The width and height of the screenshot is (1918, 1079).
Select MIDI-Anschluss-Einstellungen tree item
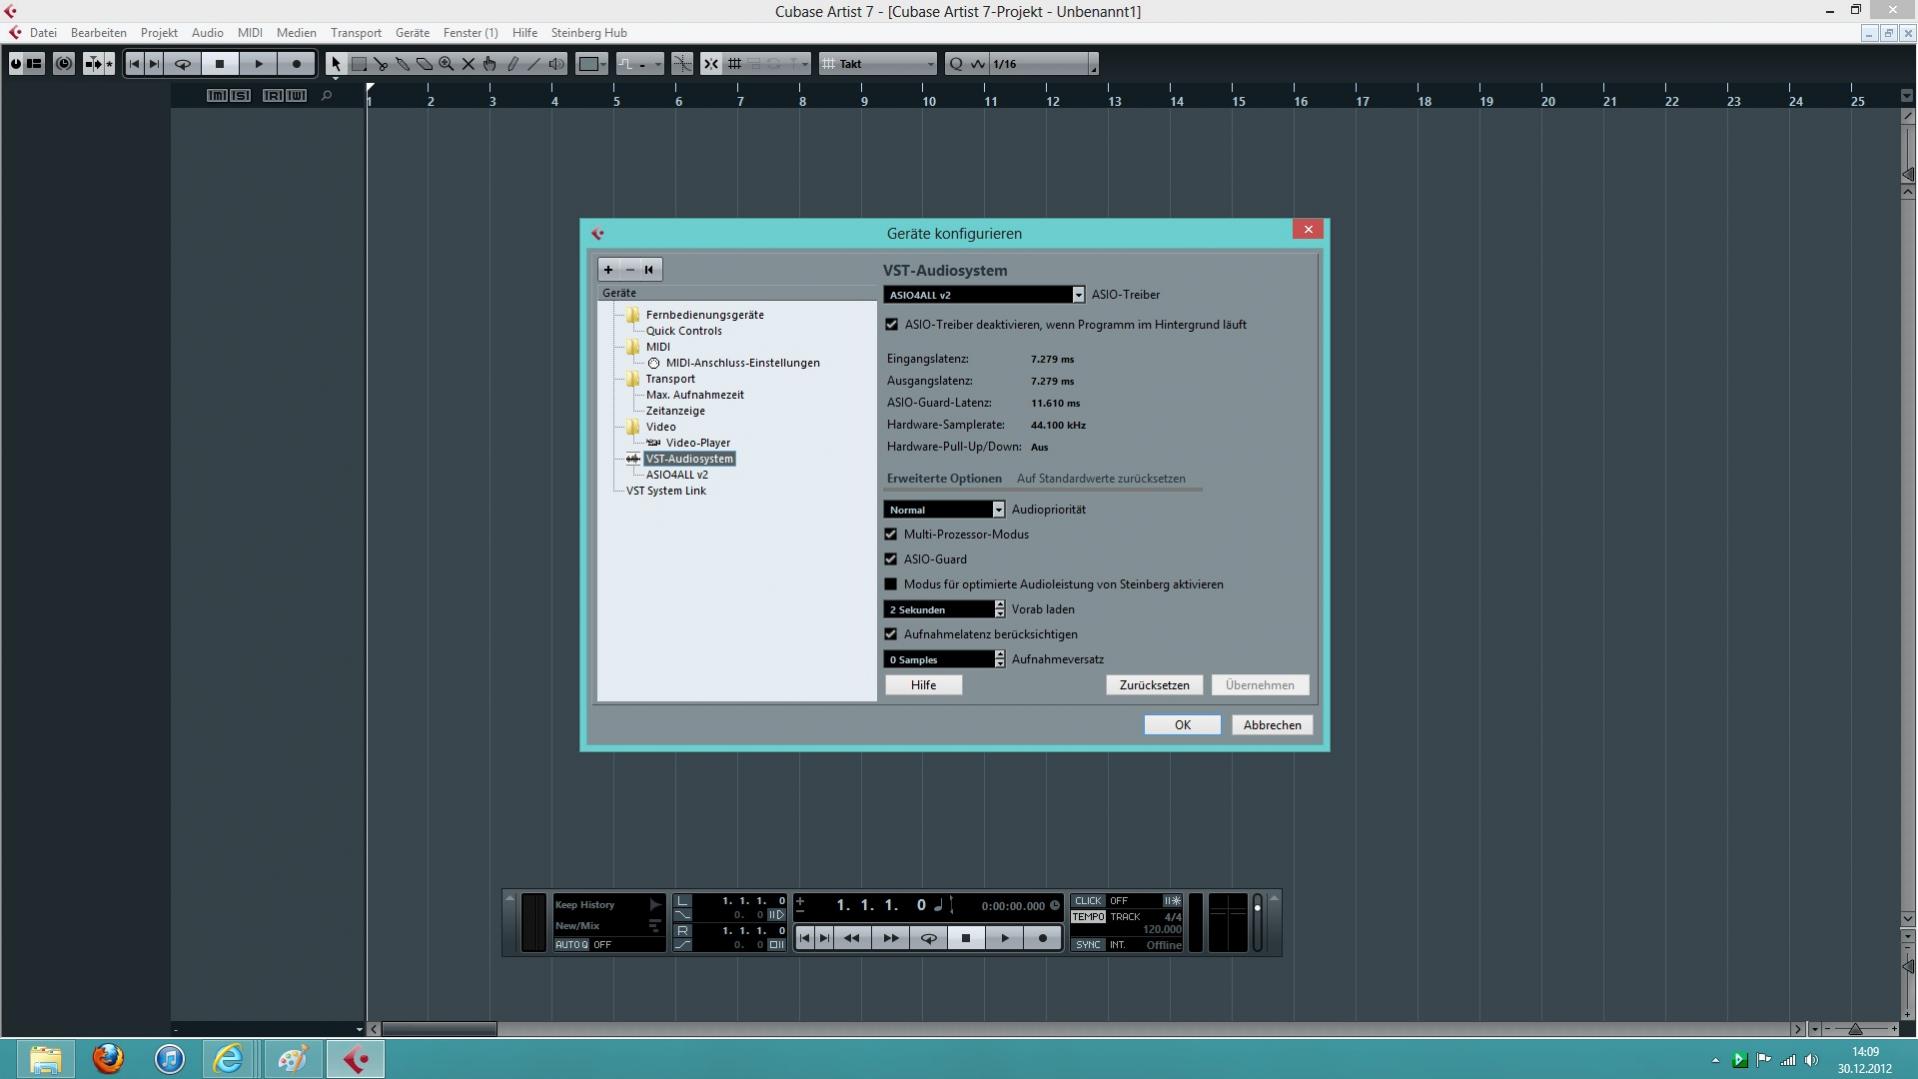743,363
